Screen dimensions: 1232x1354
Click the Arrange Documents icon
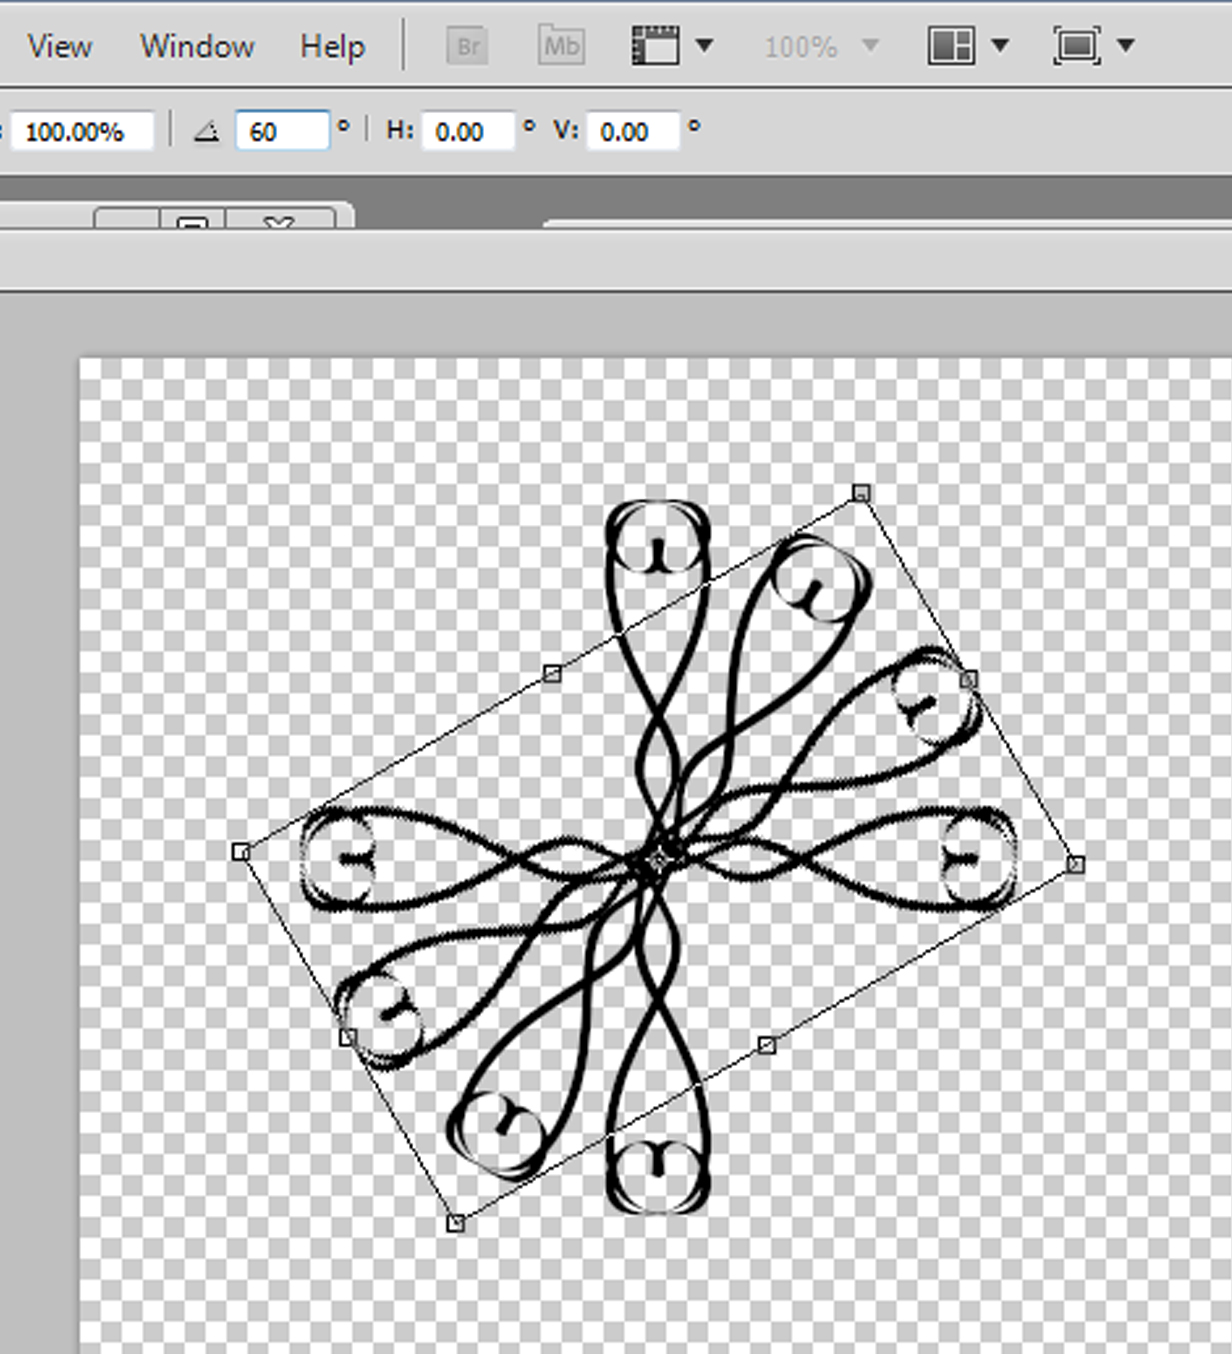point(948,45)
